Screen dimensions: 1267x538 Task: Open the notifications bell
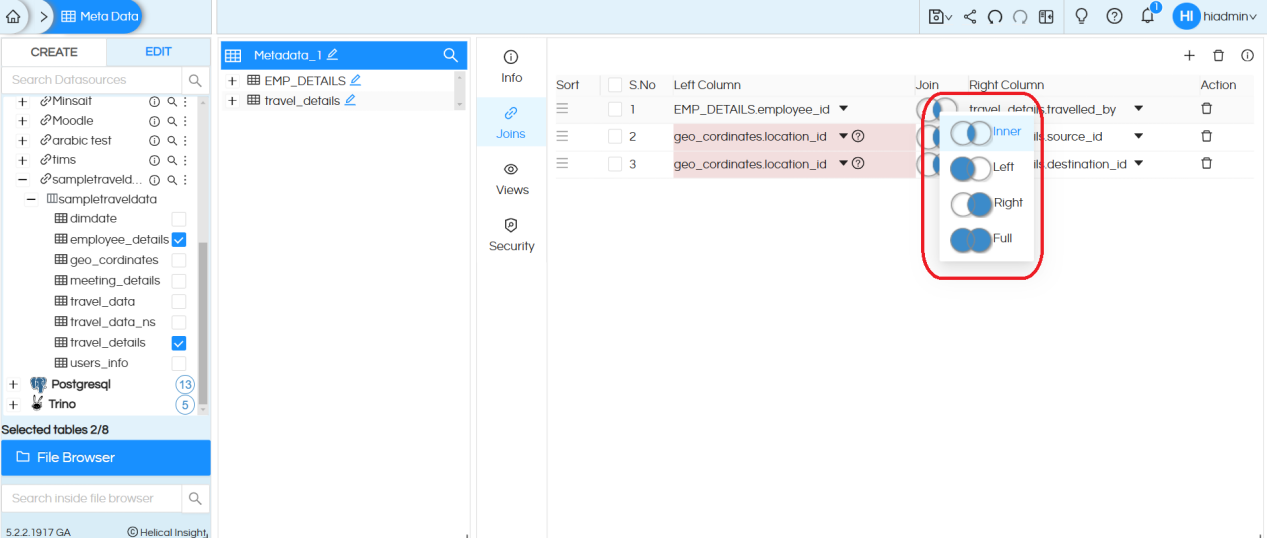click(1148, 16)
